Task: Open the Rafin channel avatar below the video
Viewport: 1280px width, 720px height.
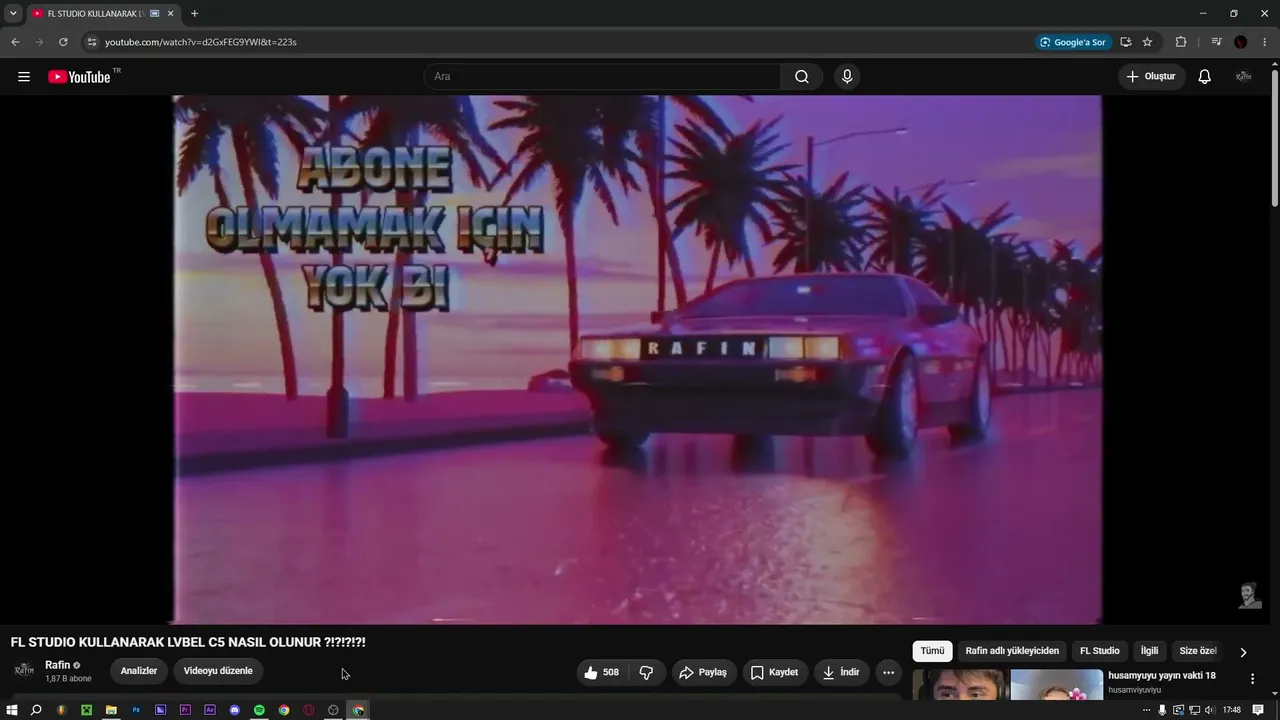Action: pyautogui.click(x=24, y=670)
